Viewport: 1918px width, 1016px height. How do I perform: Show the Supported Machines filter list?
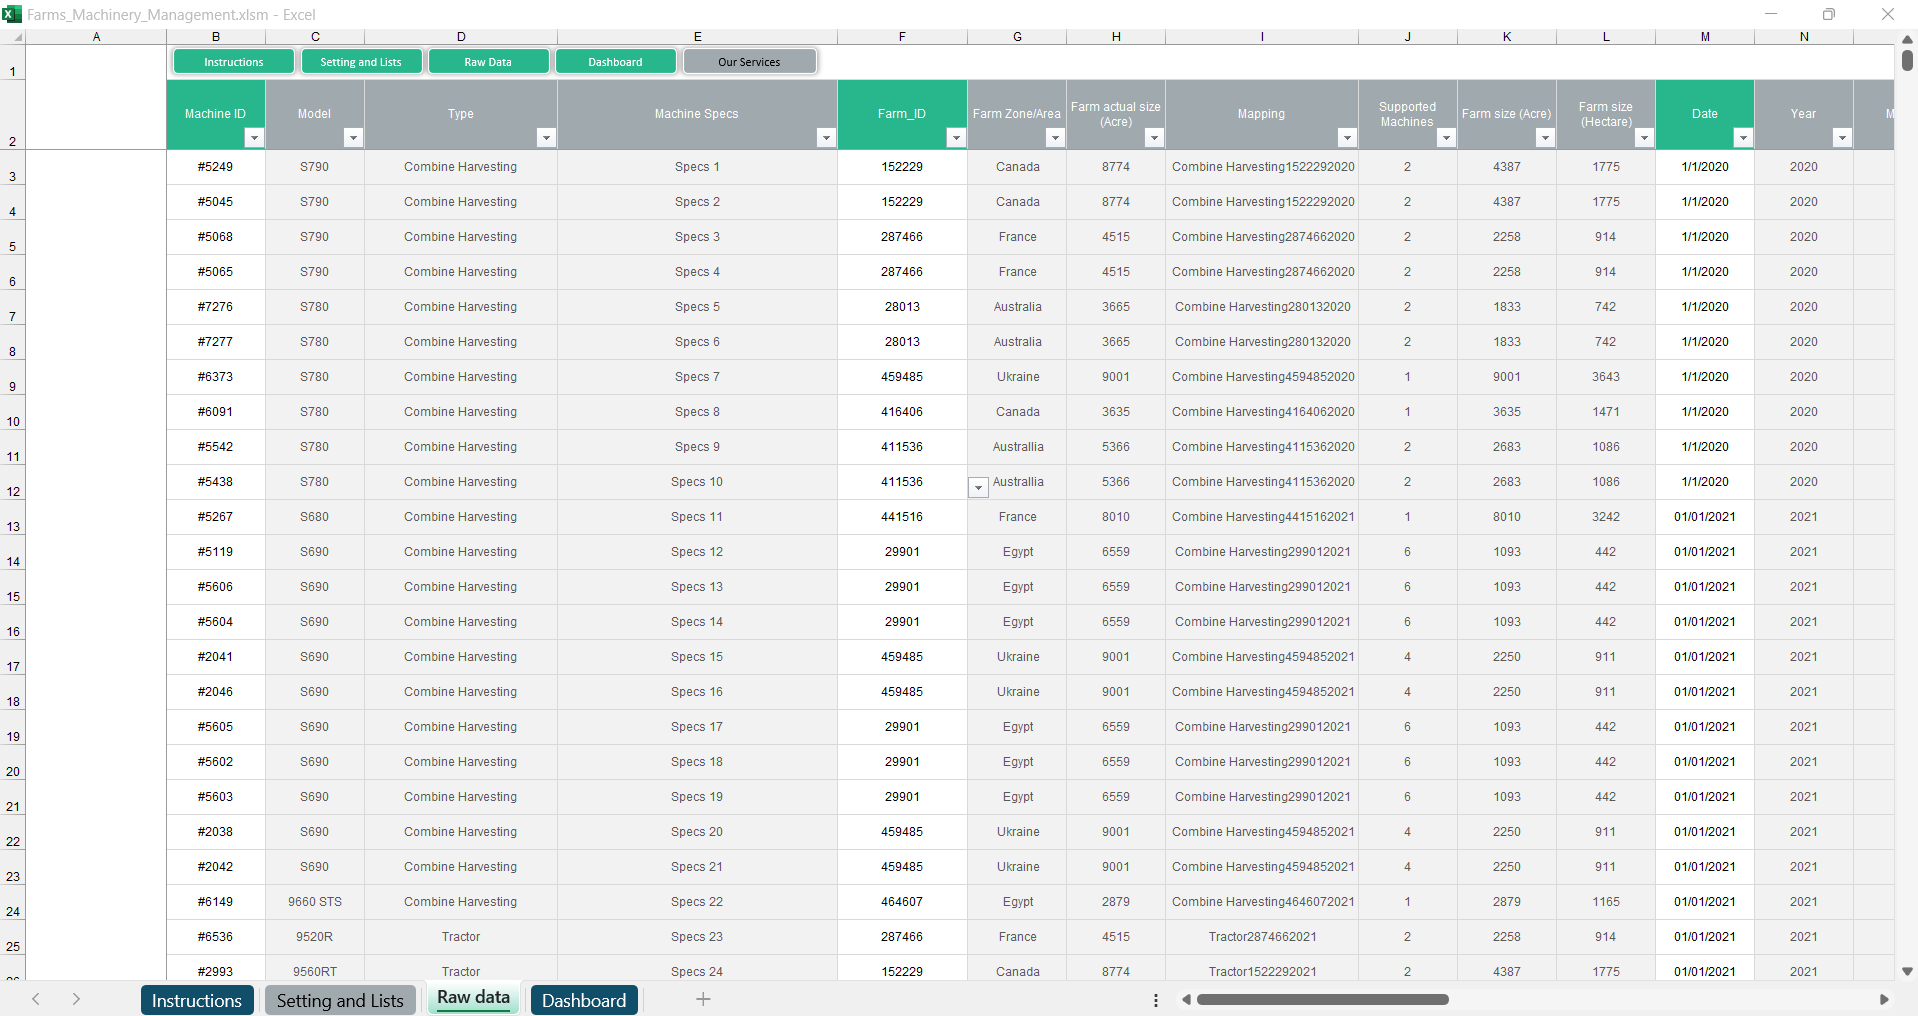point(1446,138)
